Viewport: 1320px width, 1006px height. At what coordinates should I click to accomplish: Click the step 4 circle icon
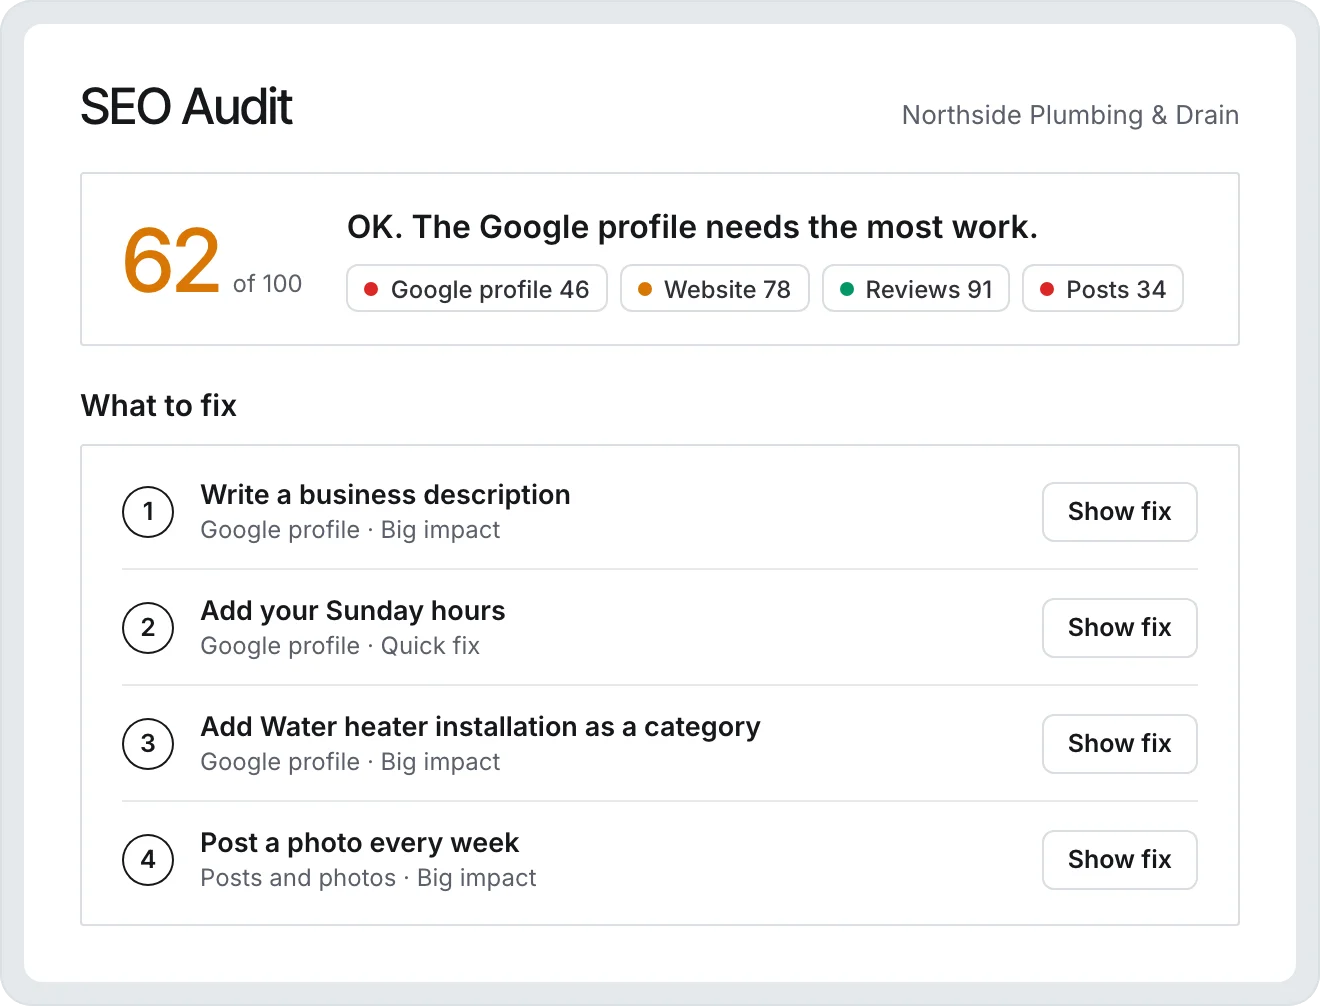148,860
